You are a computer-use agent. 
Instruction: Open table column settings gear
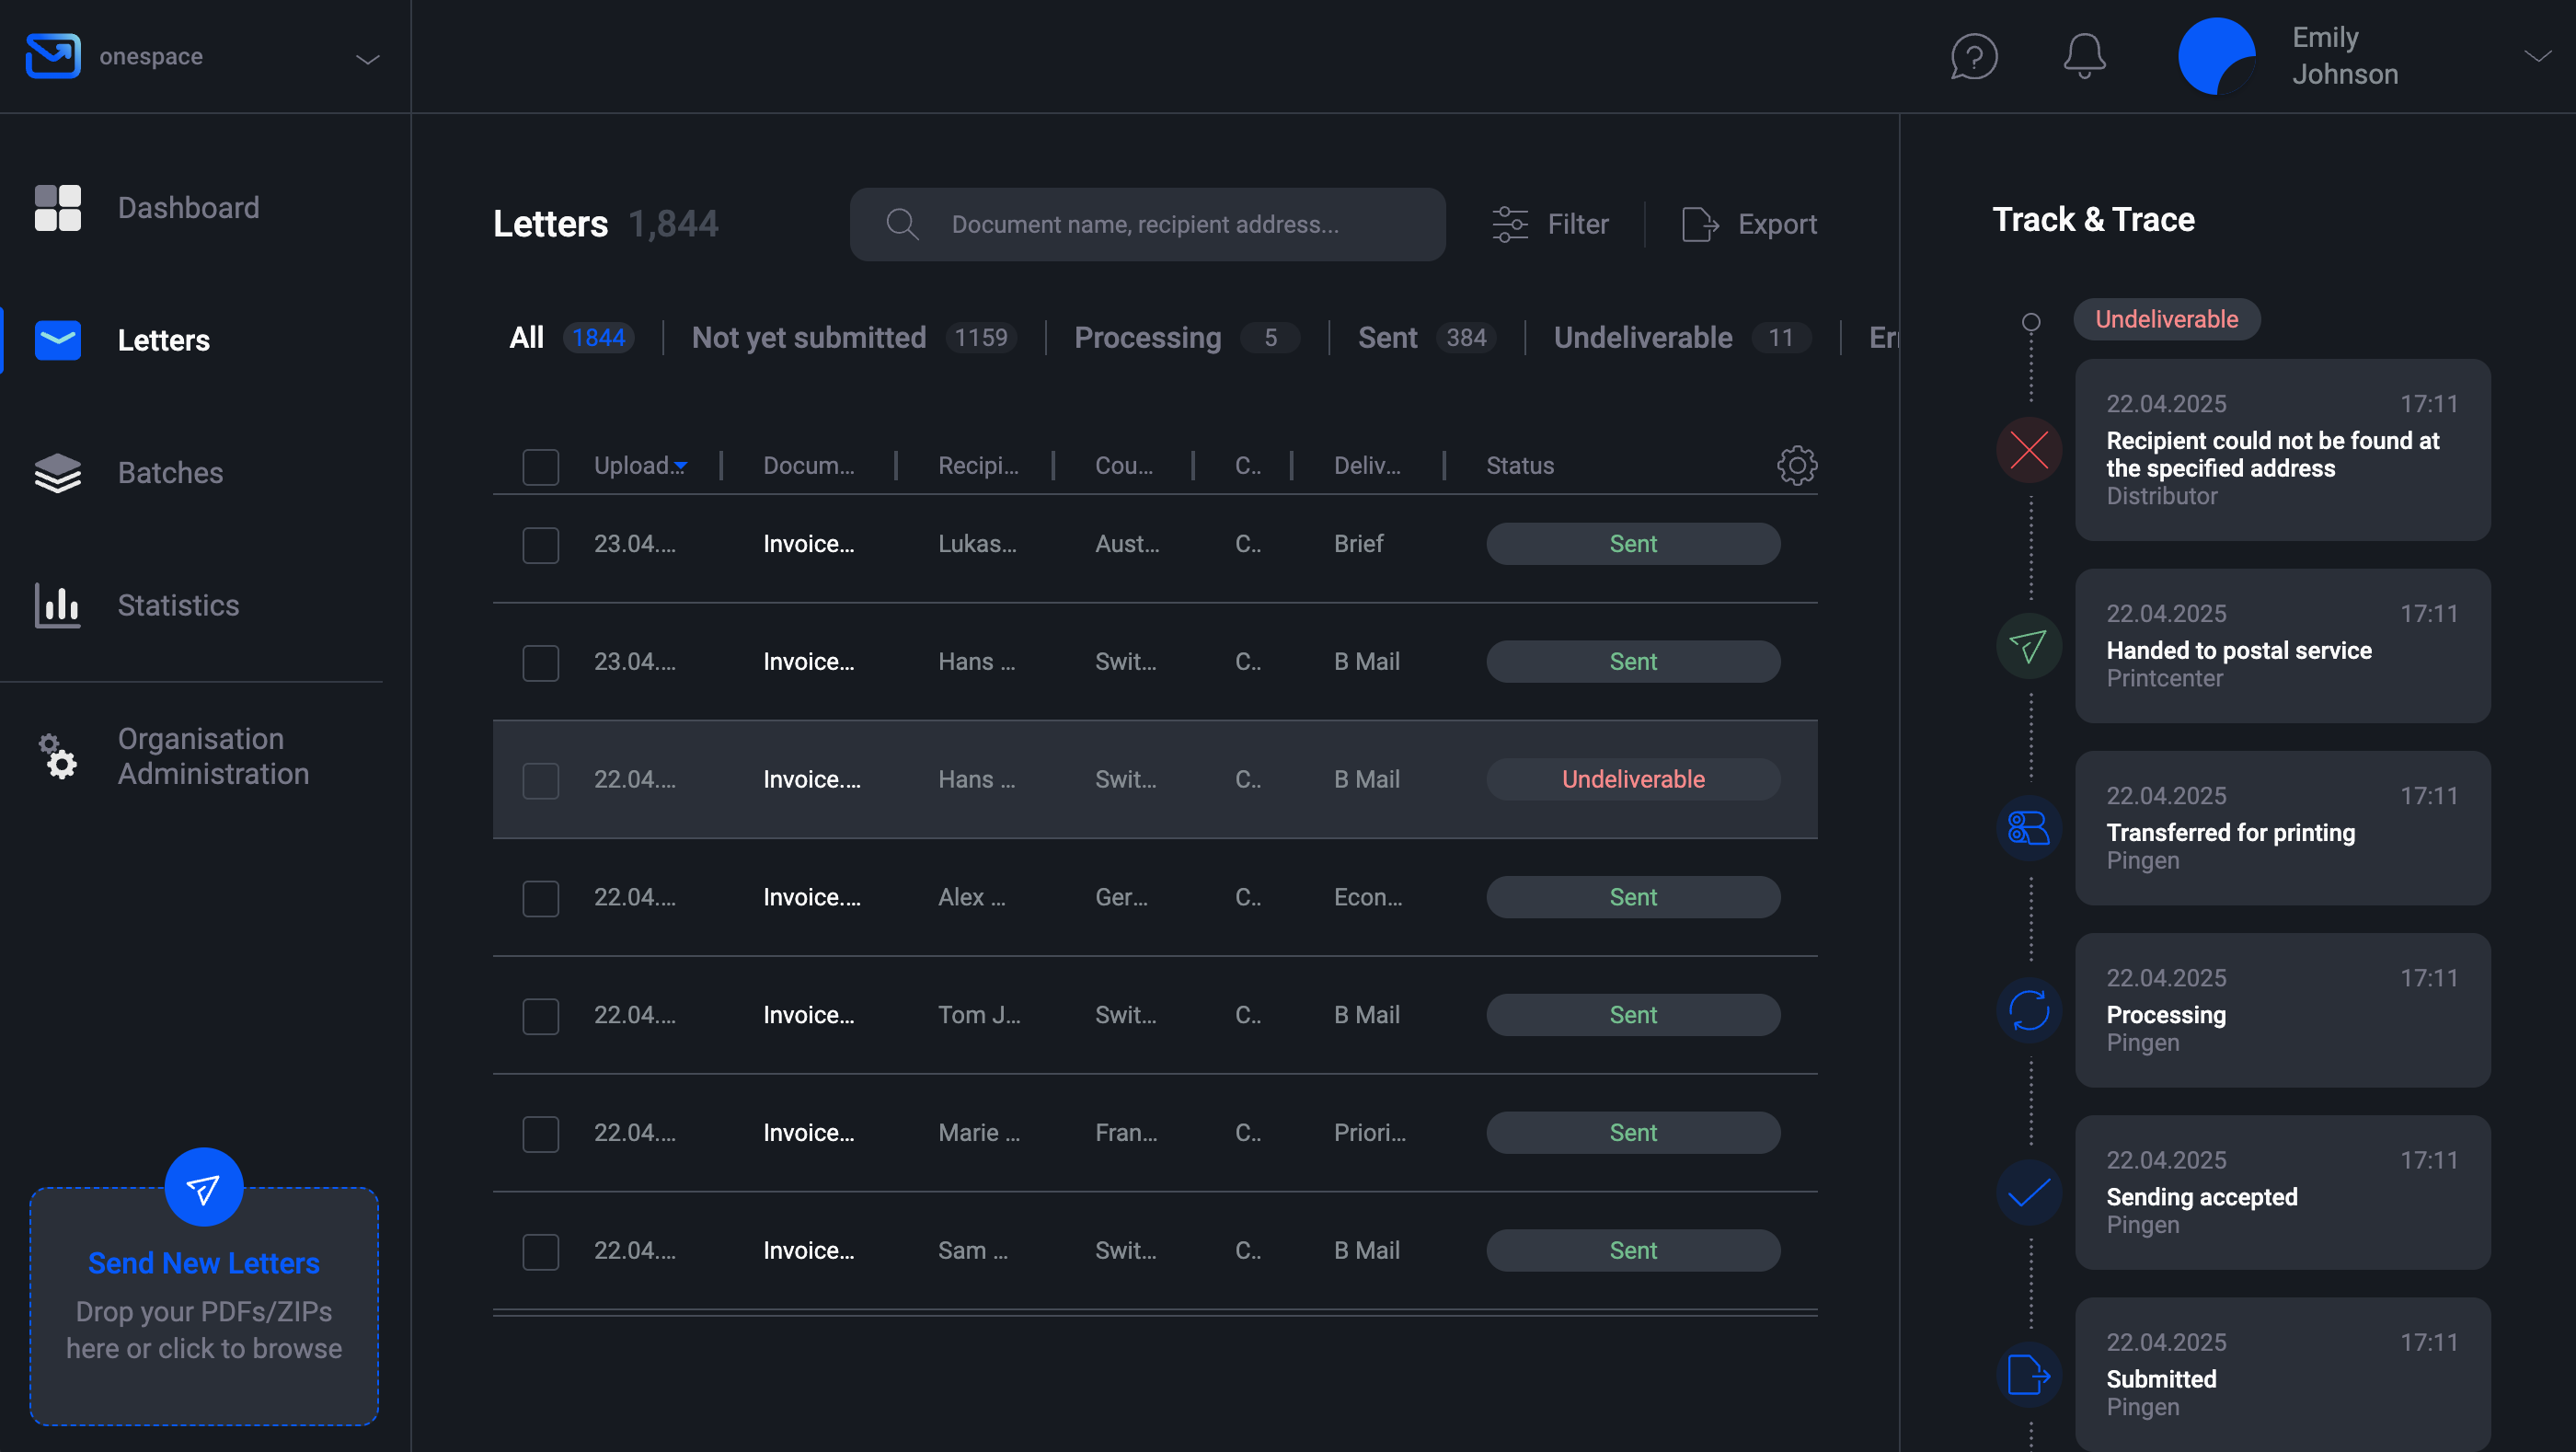pyautogui.click(x=1796, y=465)
